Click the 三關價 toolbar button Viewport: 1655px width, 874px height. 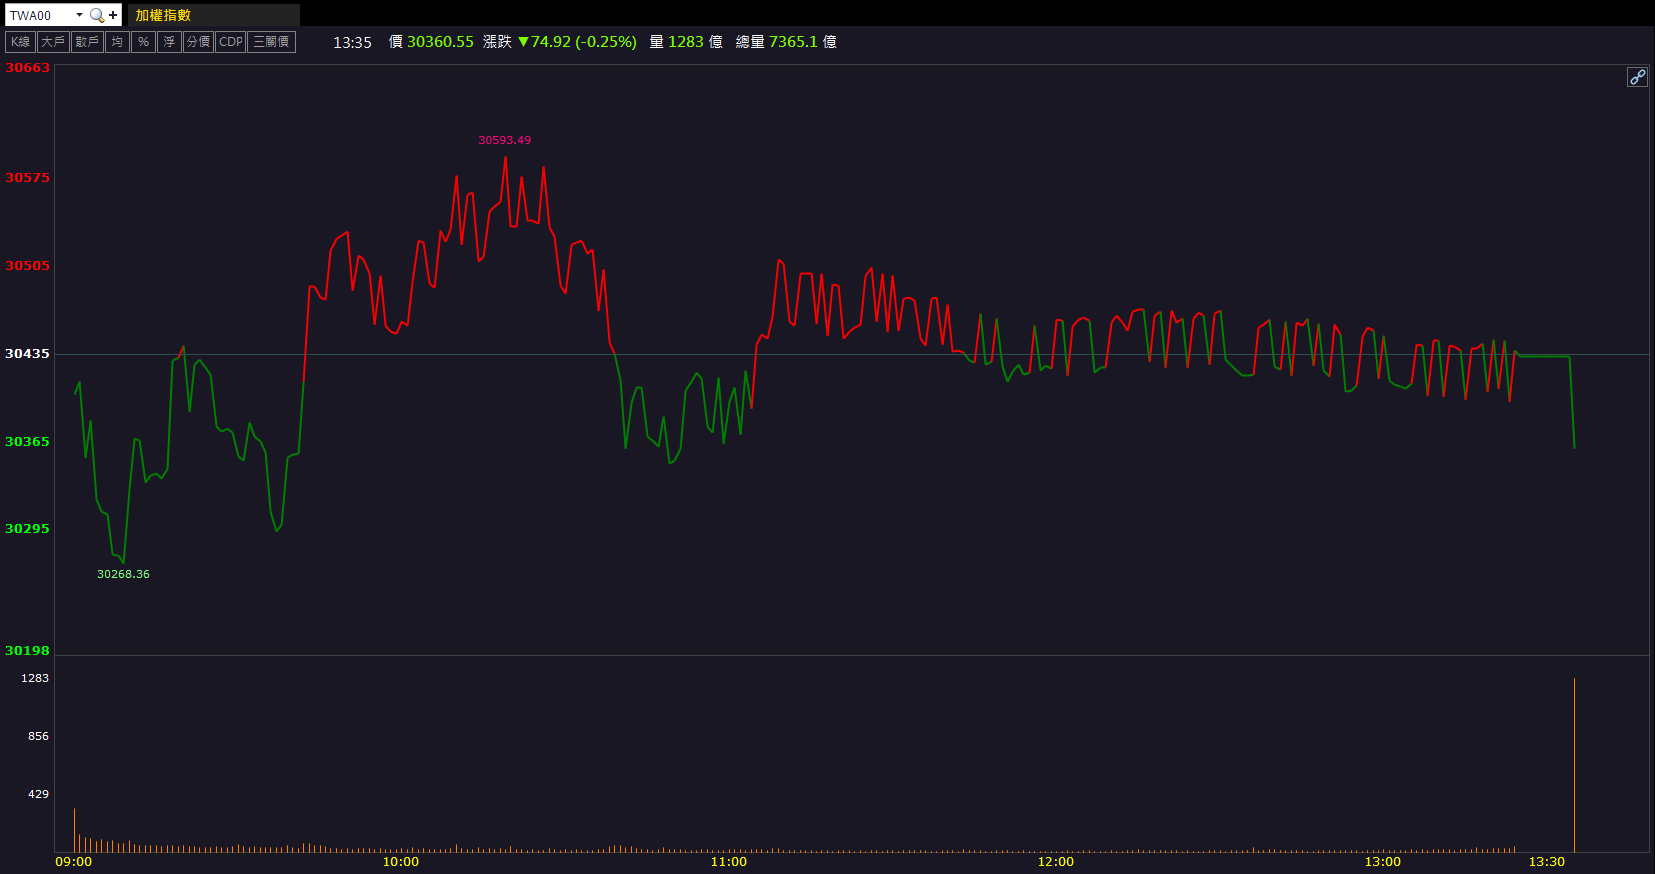[x=271, y=42]
